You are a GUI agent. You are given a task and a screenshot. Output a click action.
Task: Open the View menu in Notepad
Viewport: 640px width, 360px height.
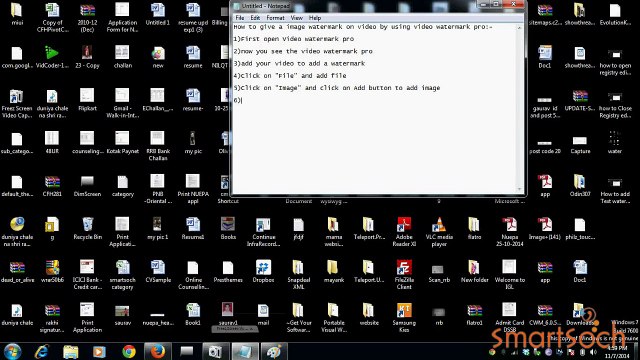(x=297, y=18)
